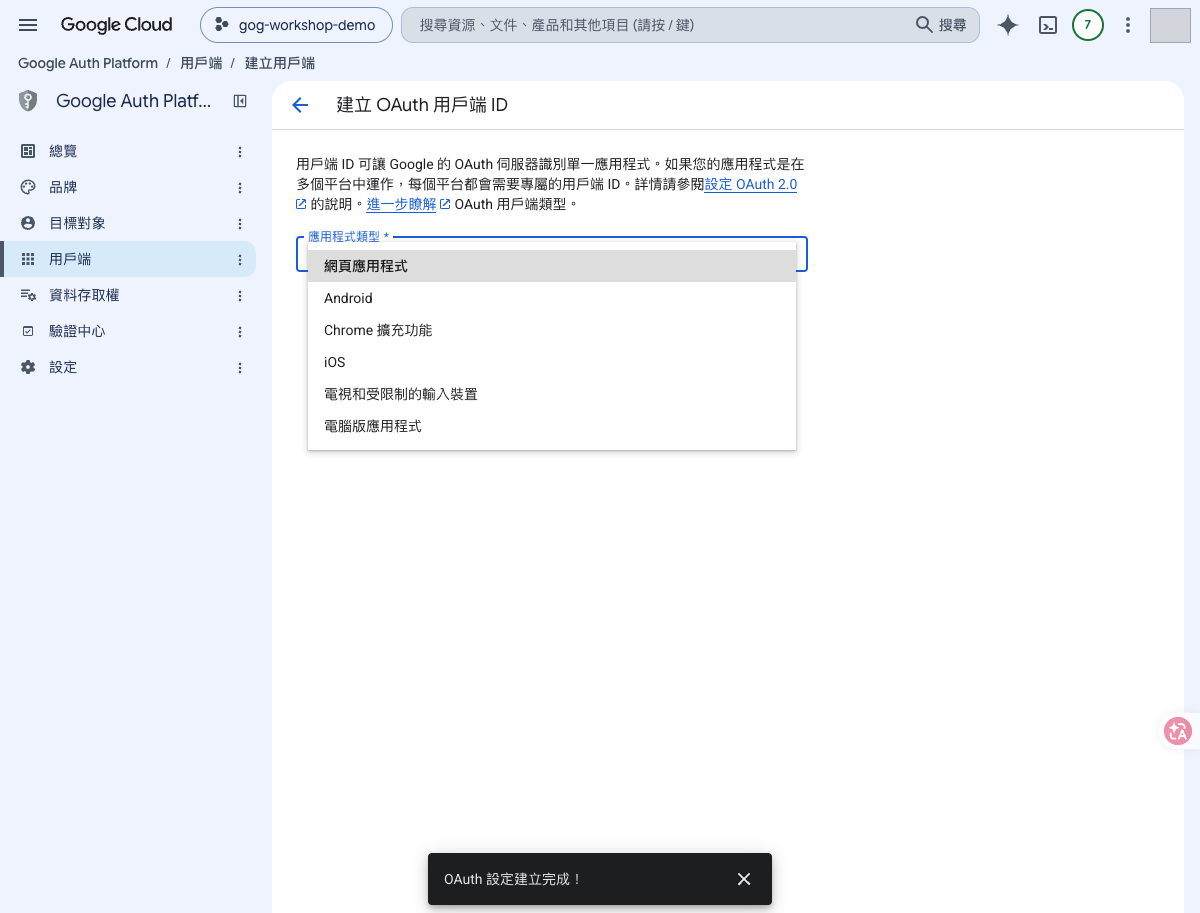Open the main hamburger navigation menu
This screenshot has height=913, width=1200.
click(x=28, y=25)
